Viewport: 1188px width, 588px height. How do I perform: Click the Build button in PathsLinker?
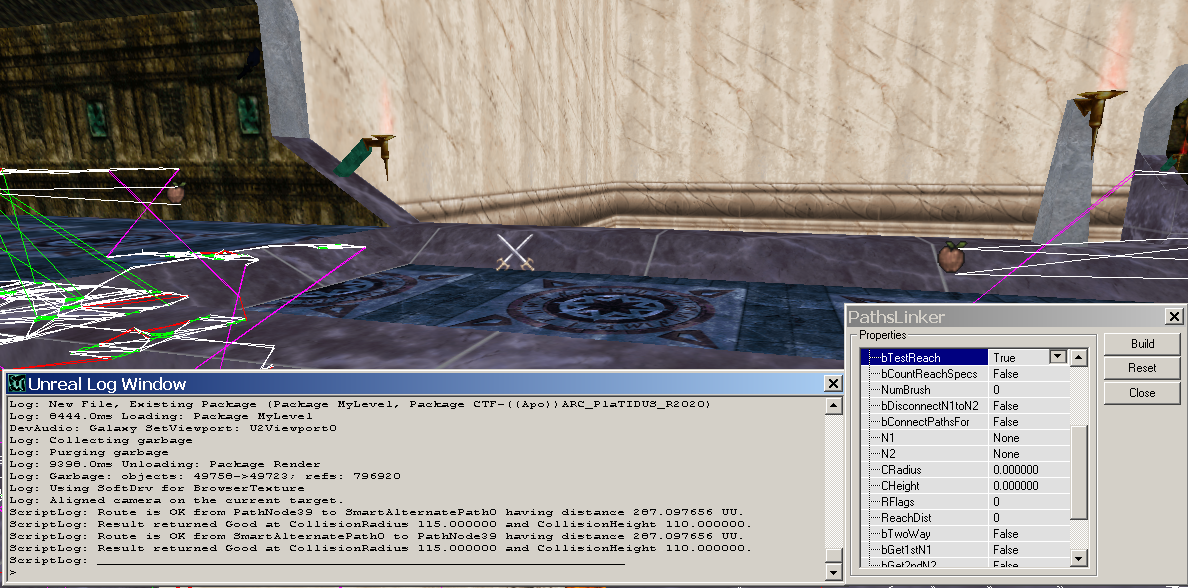tap(1142, 343)
